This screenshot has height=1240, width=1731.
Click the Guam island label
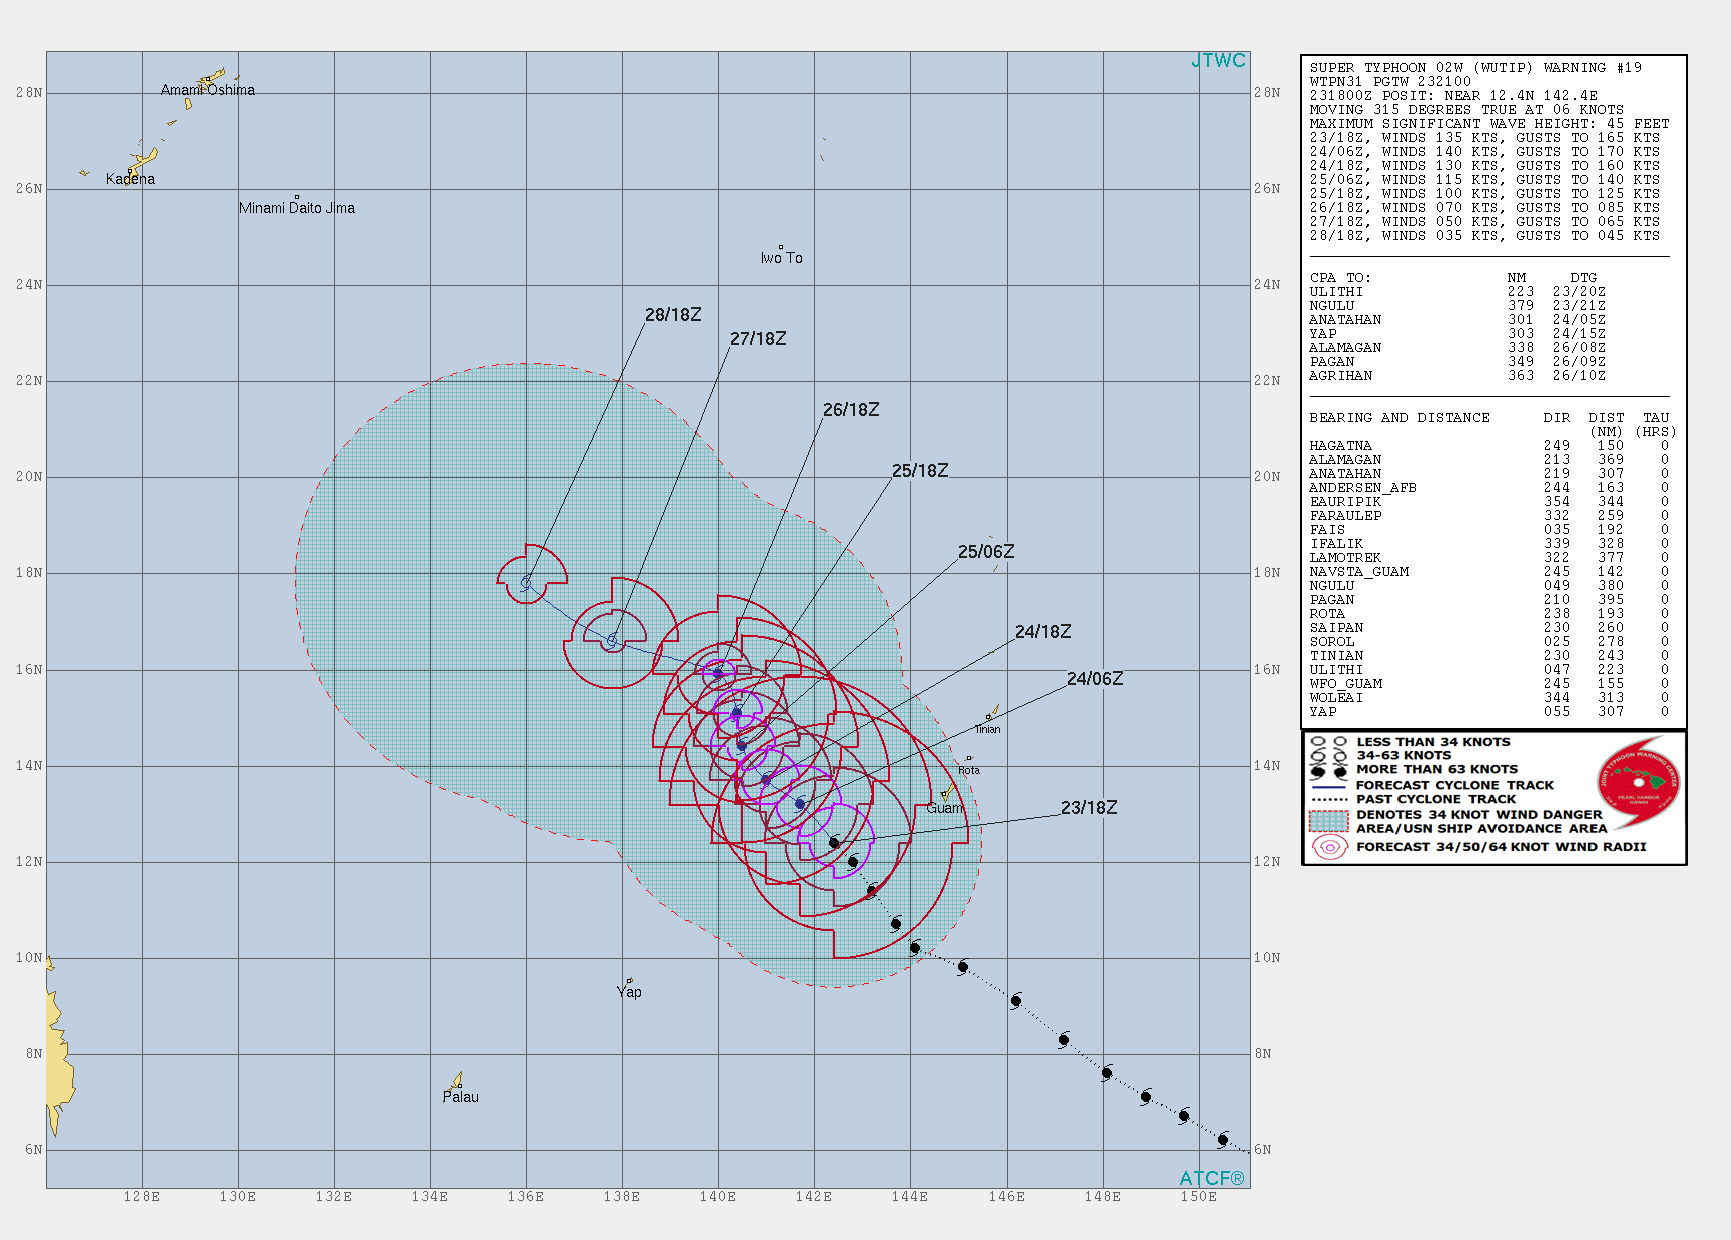[944, 808]
